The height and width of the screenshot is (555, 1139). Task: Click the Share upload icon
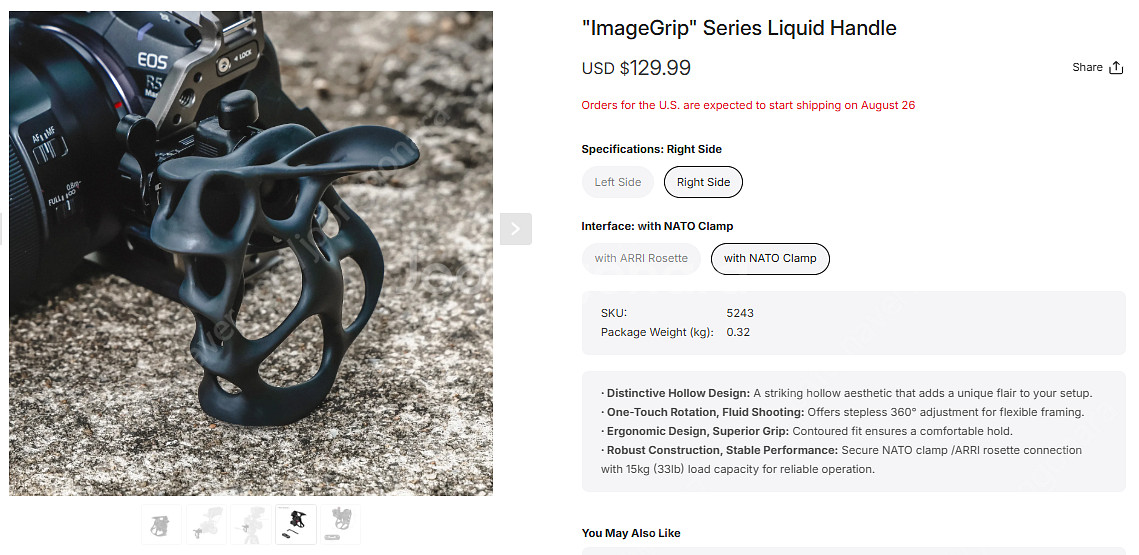tap(1116, 68)
